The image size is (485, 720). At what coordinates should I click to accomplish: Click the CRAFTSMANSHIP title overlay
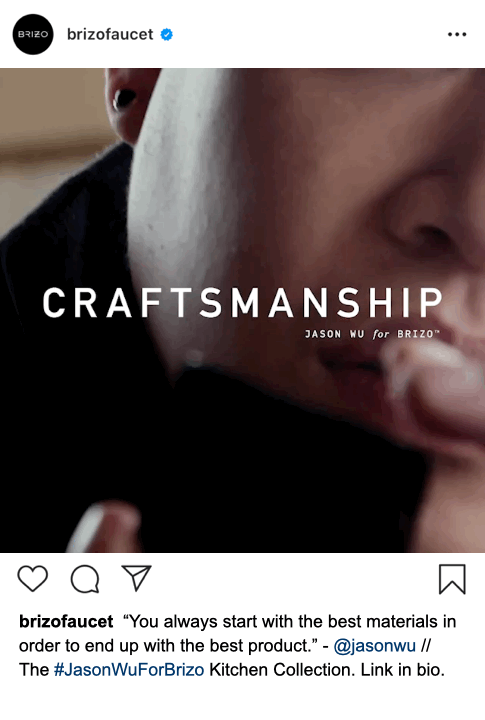tap(242, 303)
